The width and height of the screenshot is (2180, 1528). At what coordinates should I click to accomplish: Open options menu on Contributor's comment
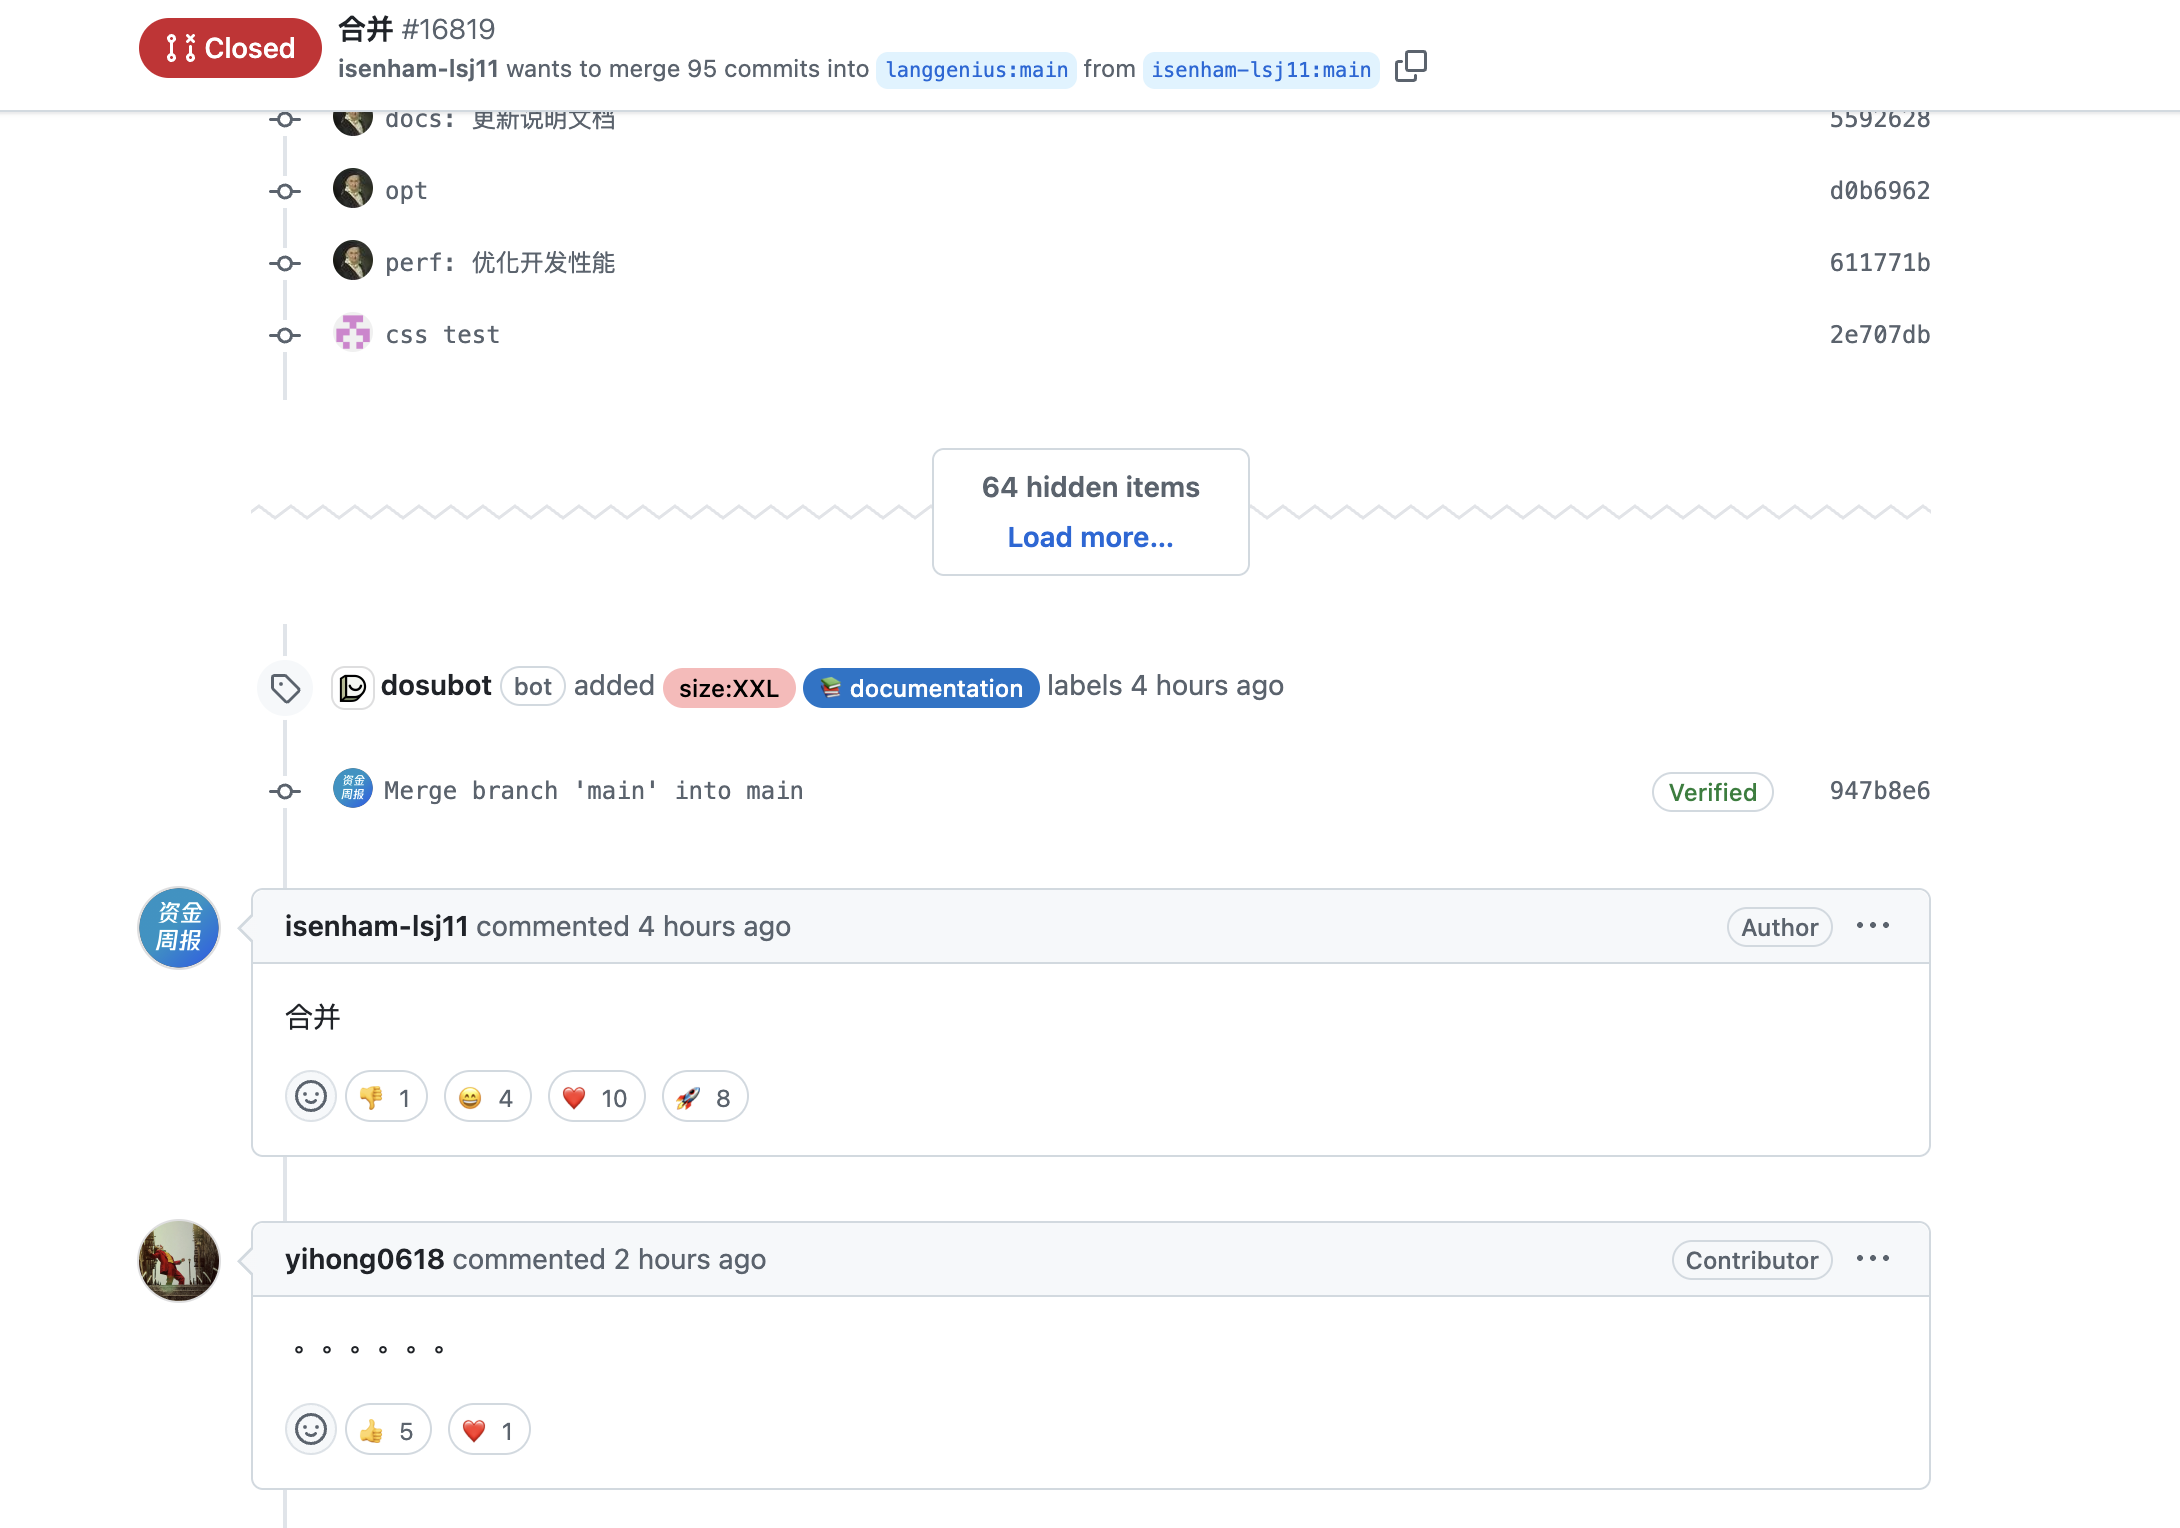tap(1872, 1259)
